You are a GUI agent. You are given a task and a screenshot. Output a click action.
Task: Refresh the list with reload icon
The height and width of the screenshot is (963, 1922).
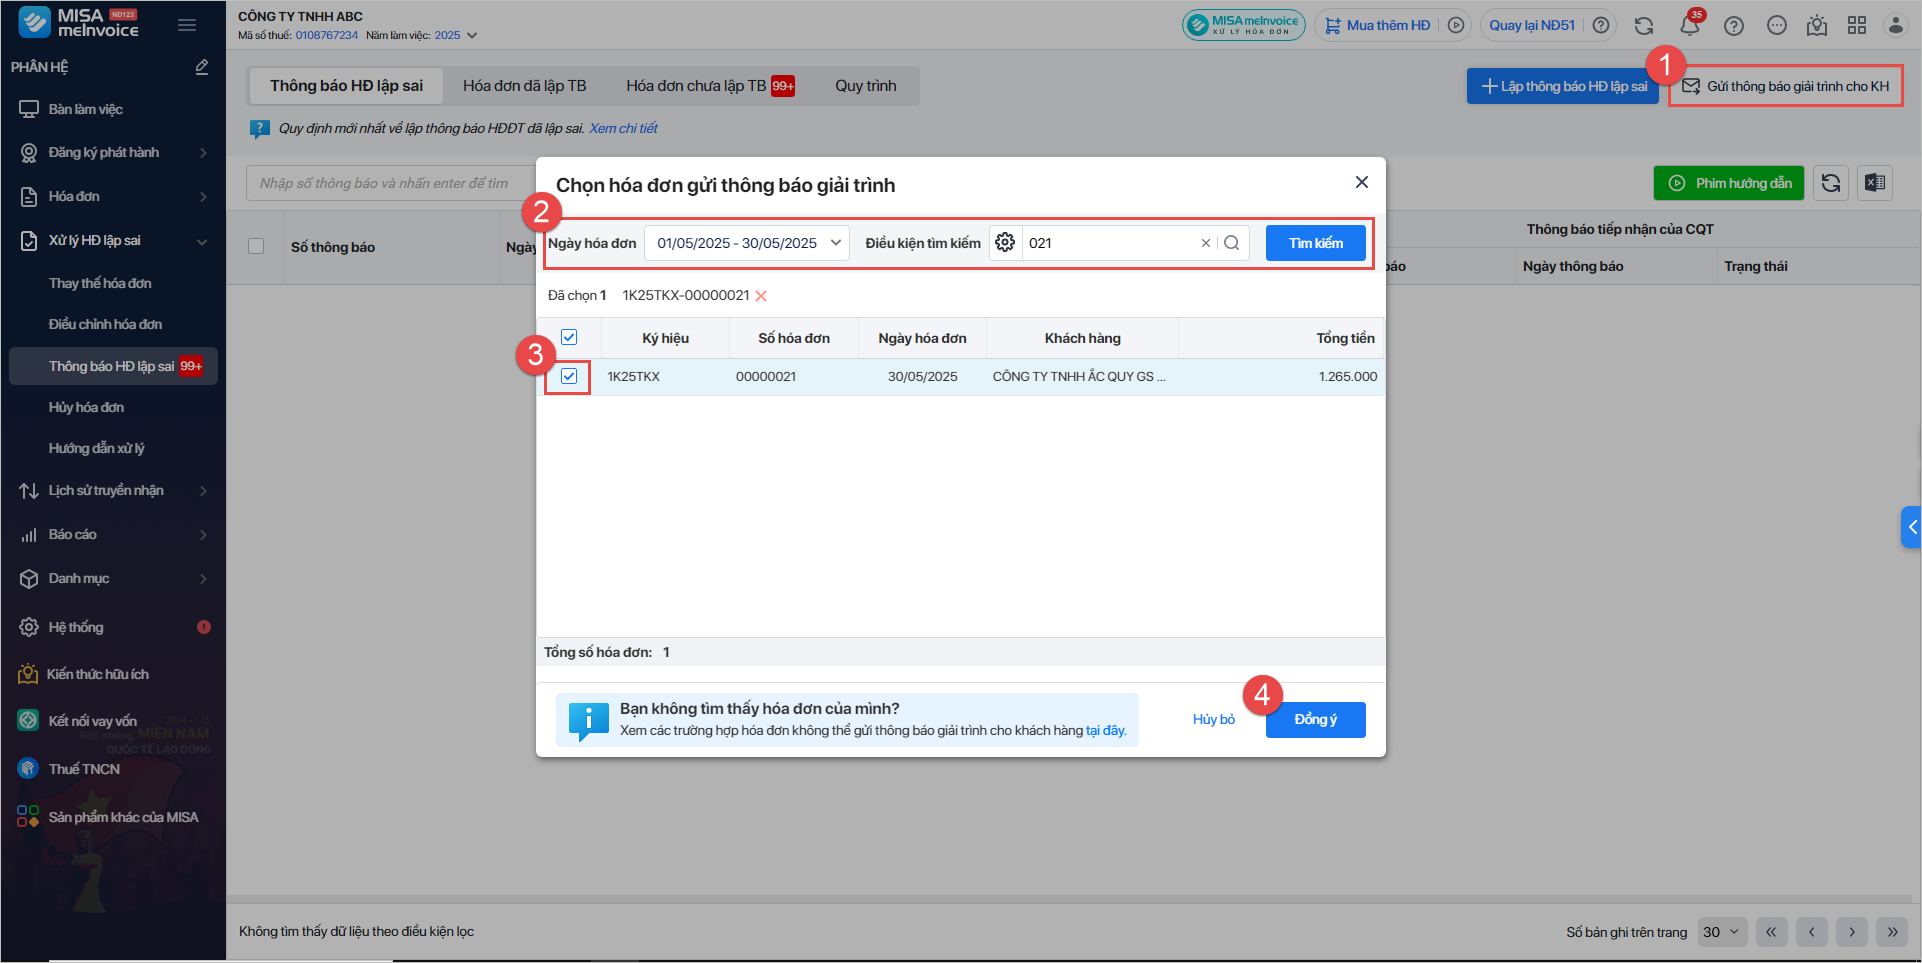(1831, 183)
